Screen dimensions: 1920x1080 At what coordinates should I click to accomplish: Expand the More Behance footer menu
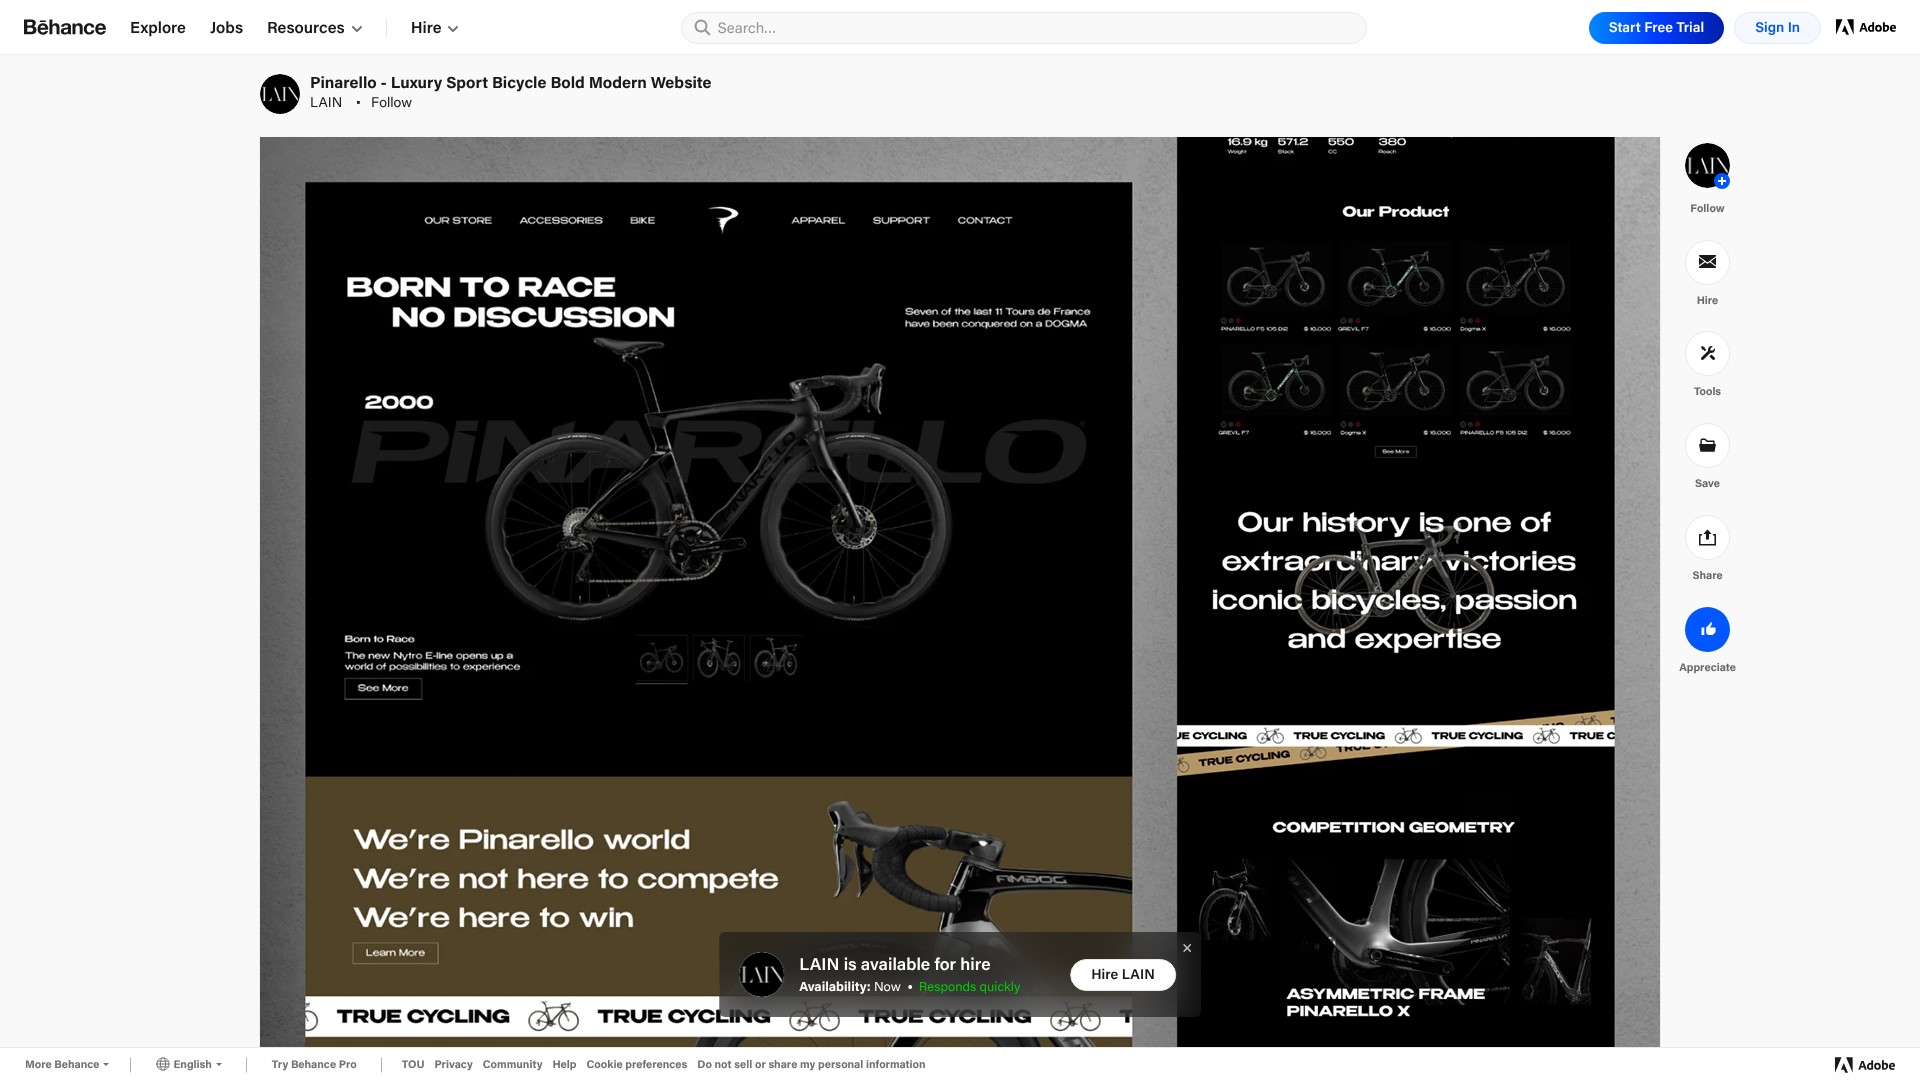point(66,1064)
